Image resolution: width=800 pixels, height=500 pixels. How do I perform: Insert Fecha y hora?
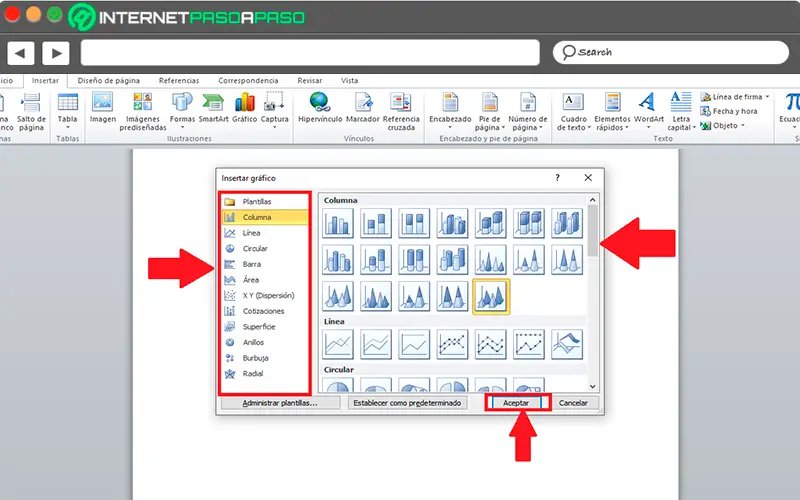729,111
